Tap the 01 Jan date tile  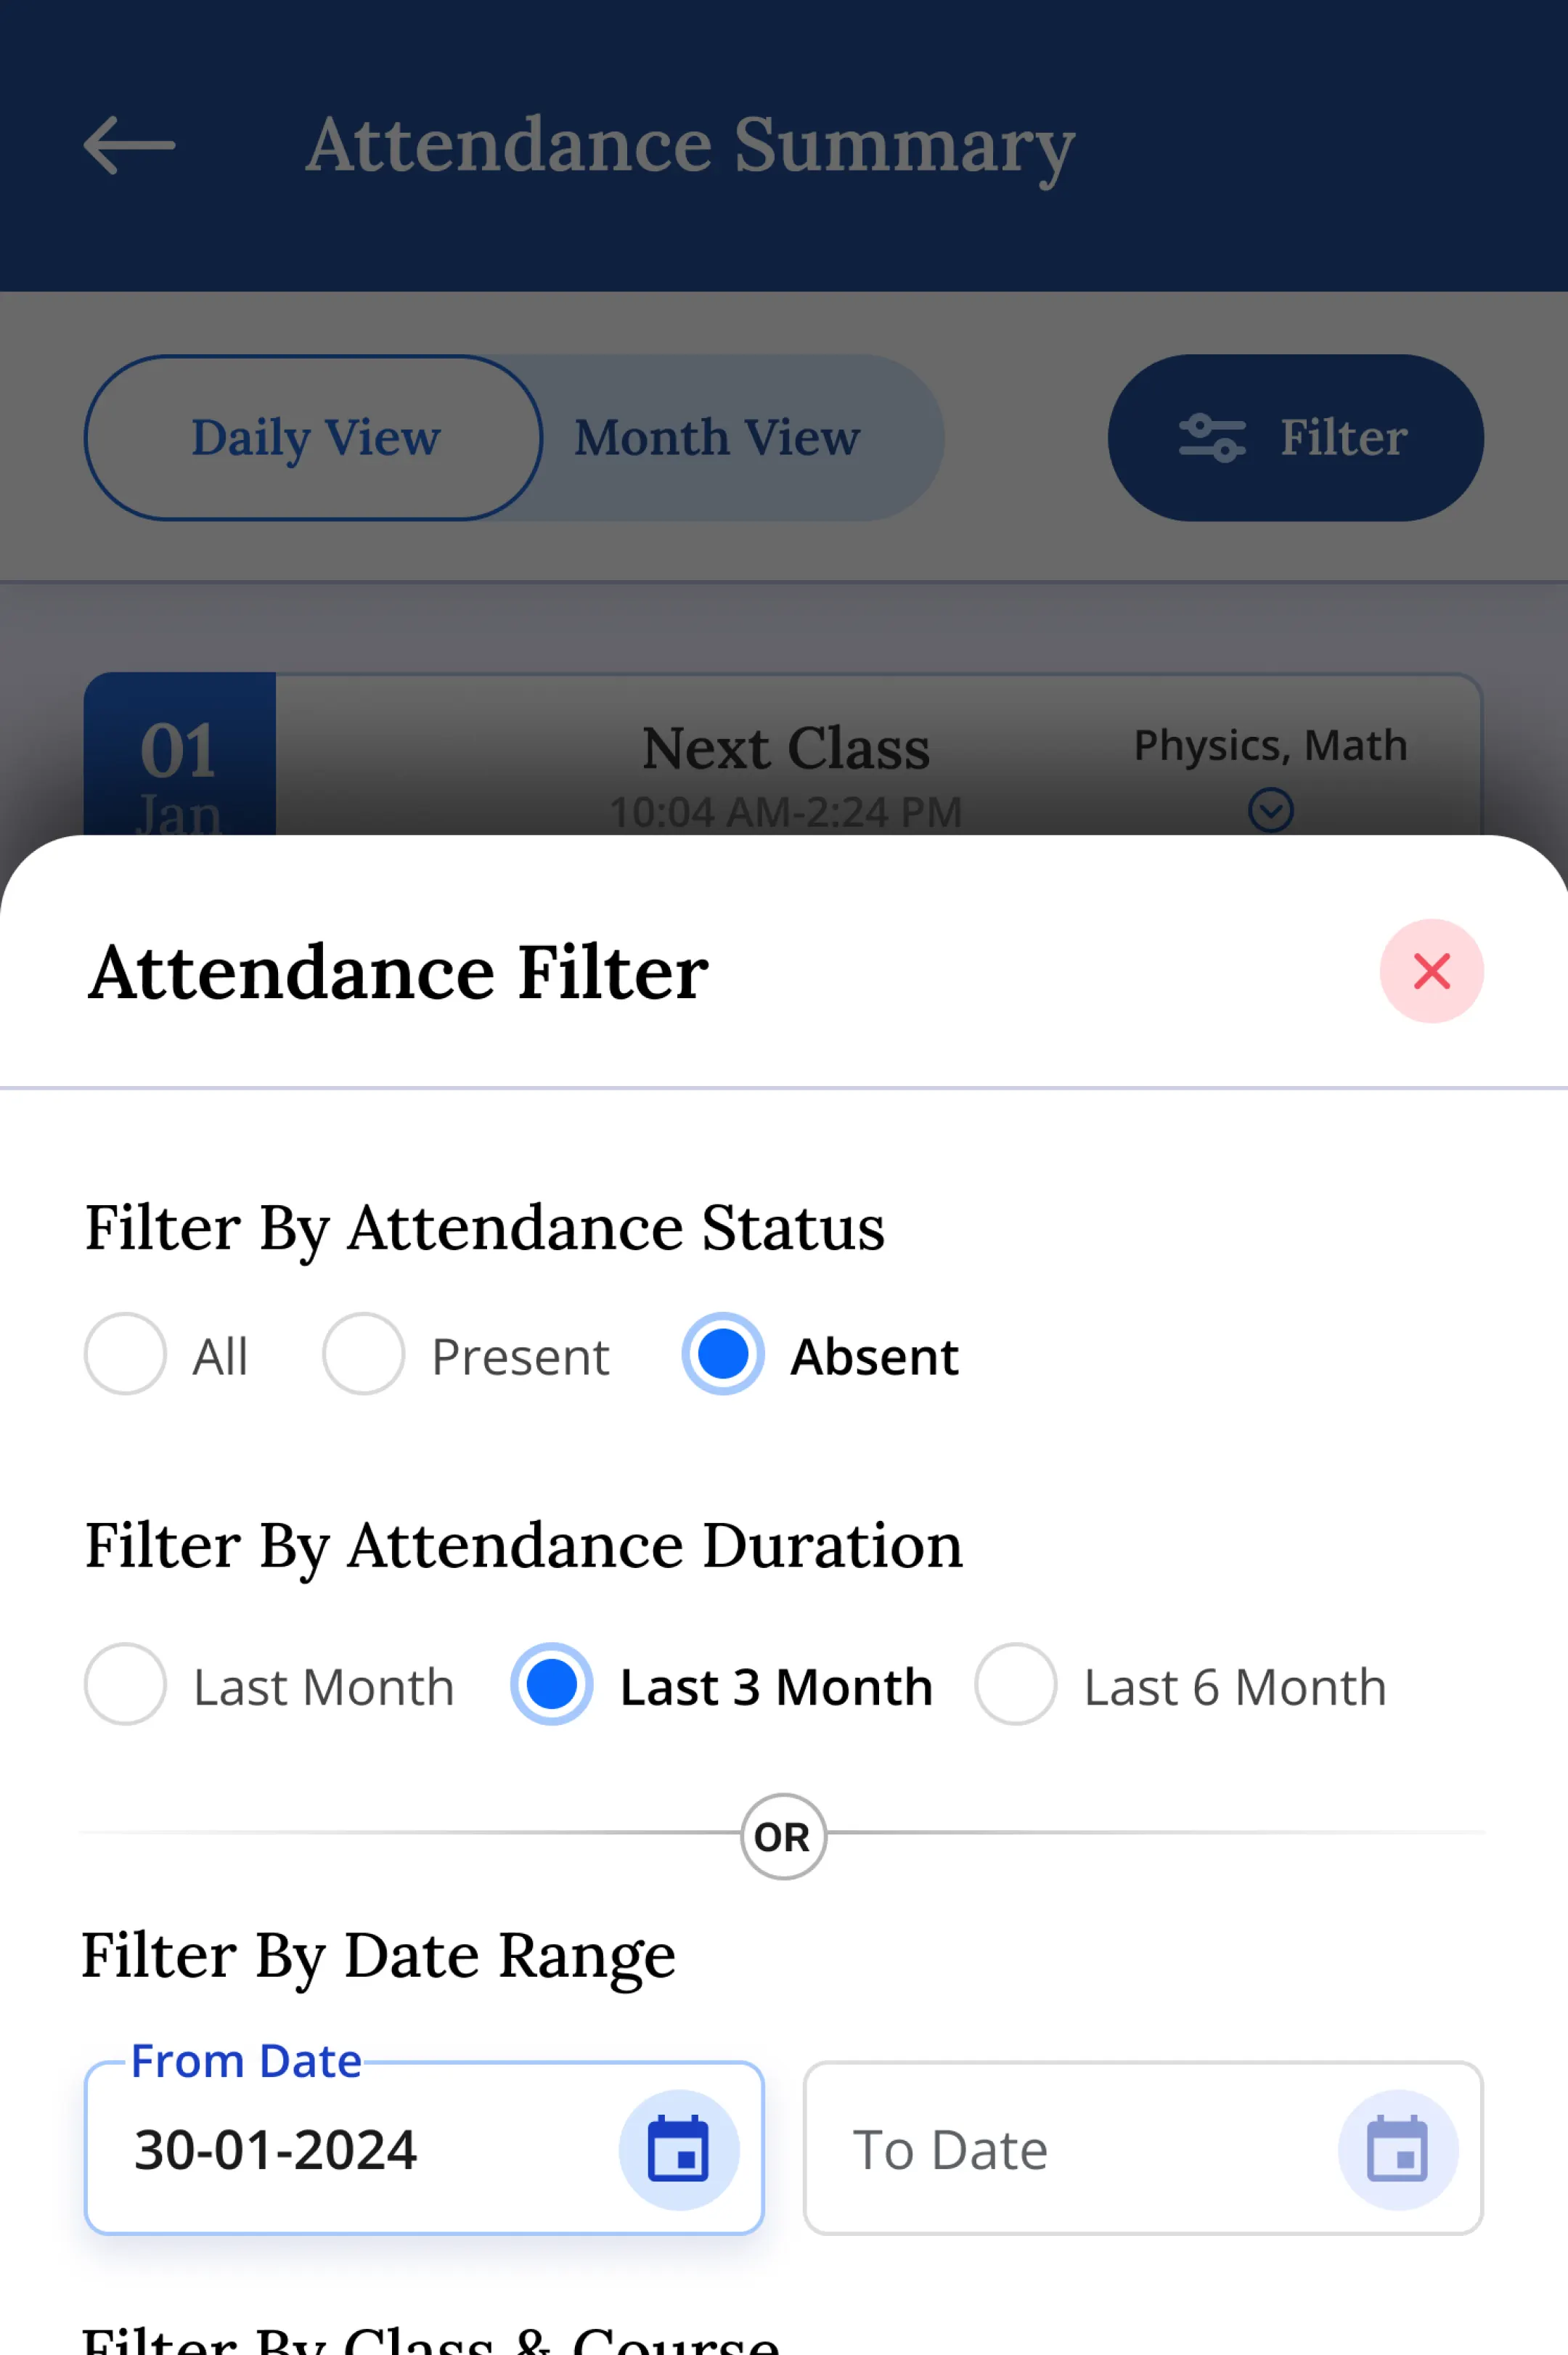click(179, 760)
